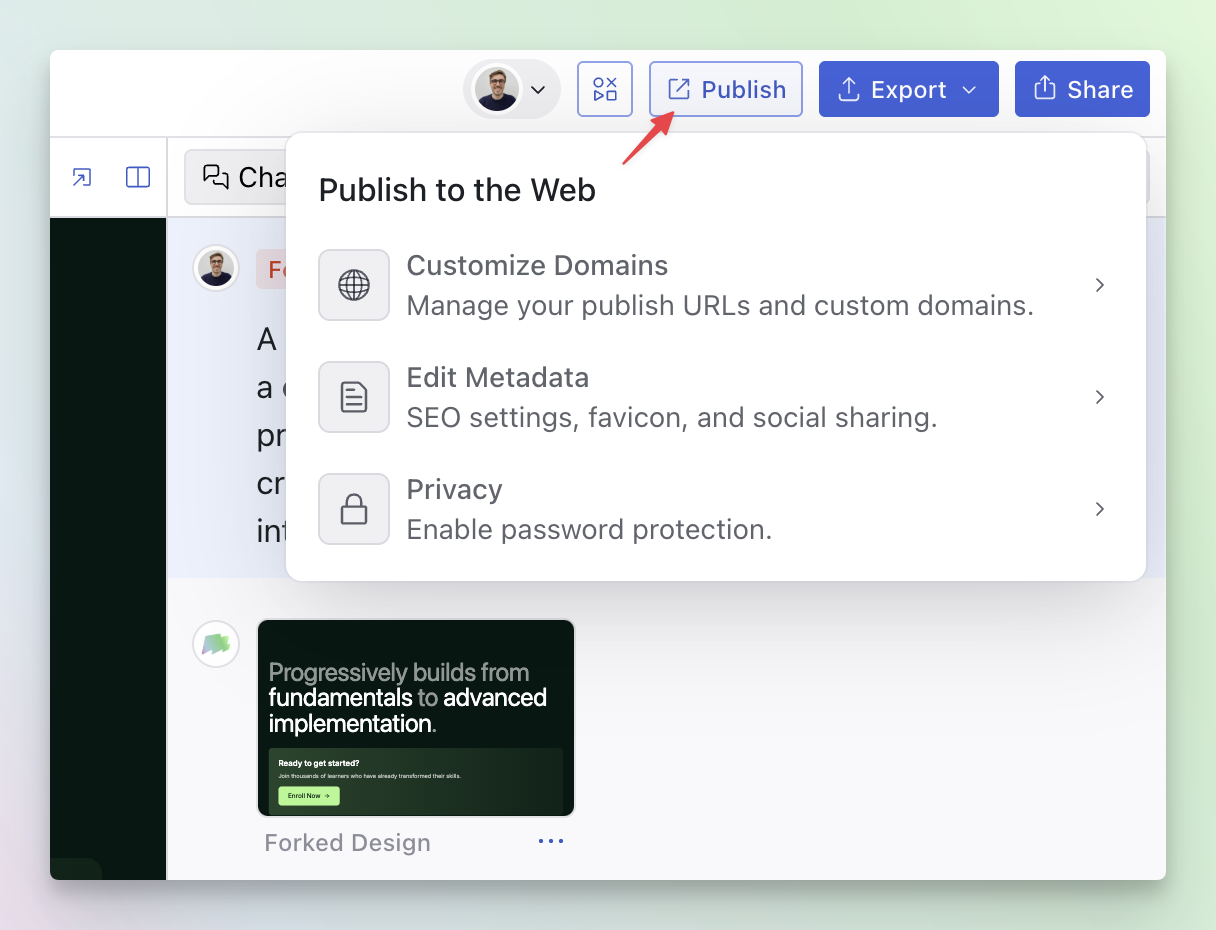
Task: Click the globe icon for Customize Domains
Action: 354,285
